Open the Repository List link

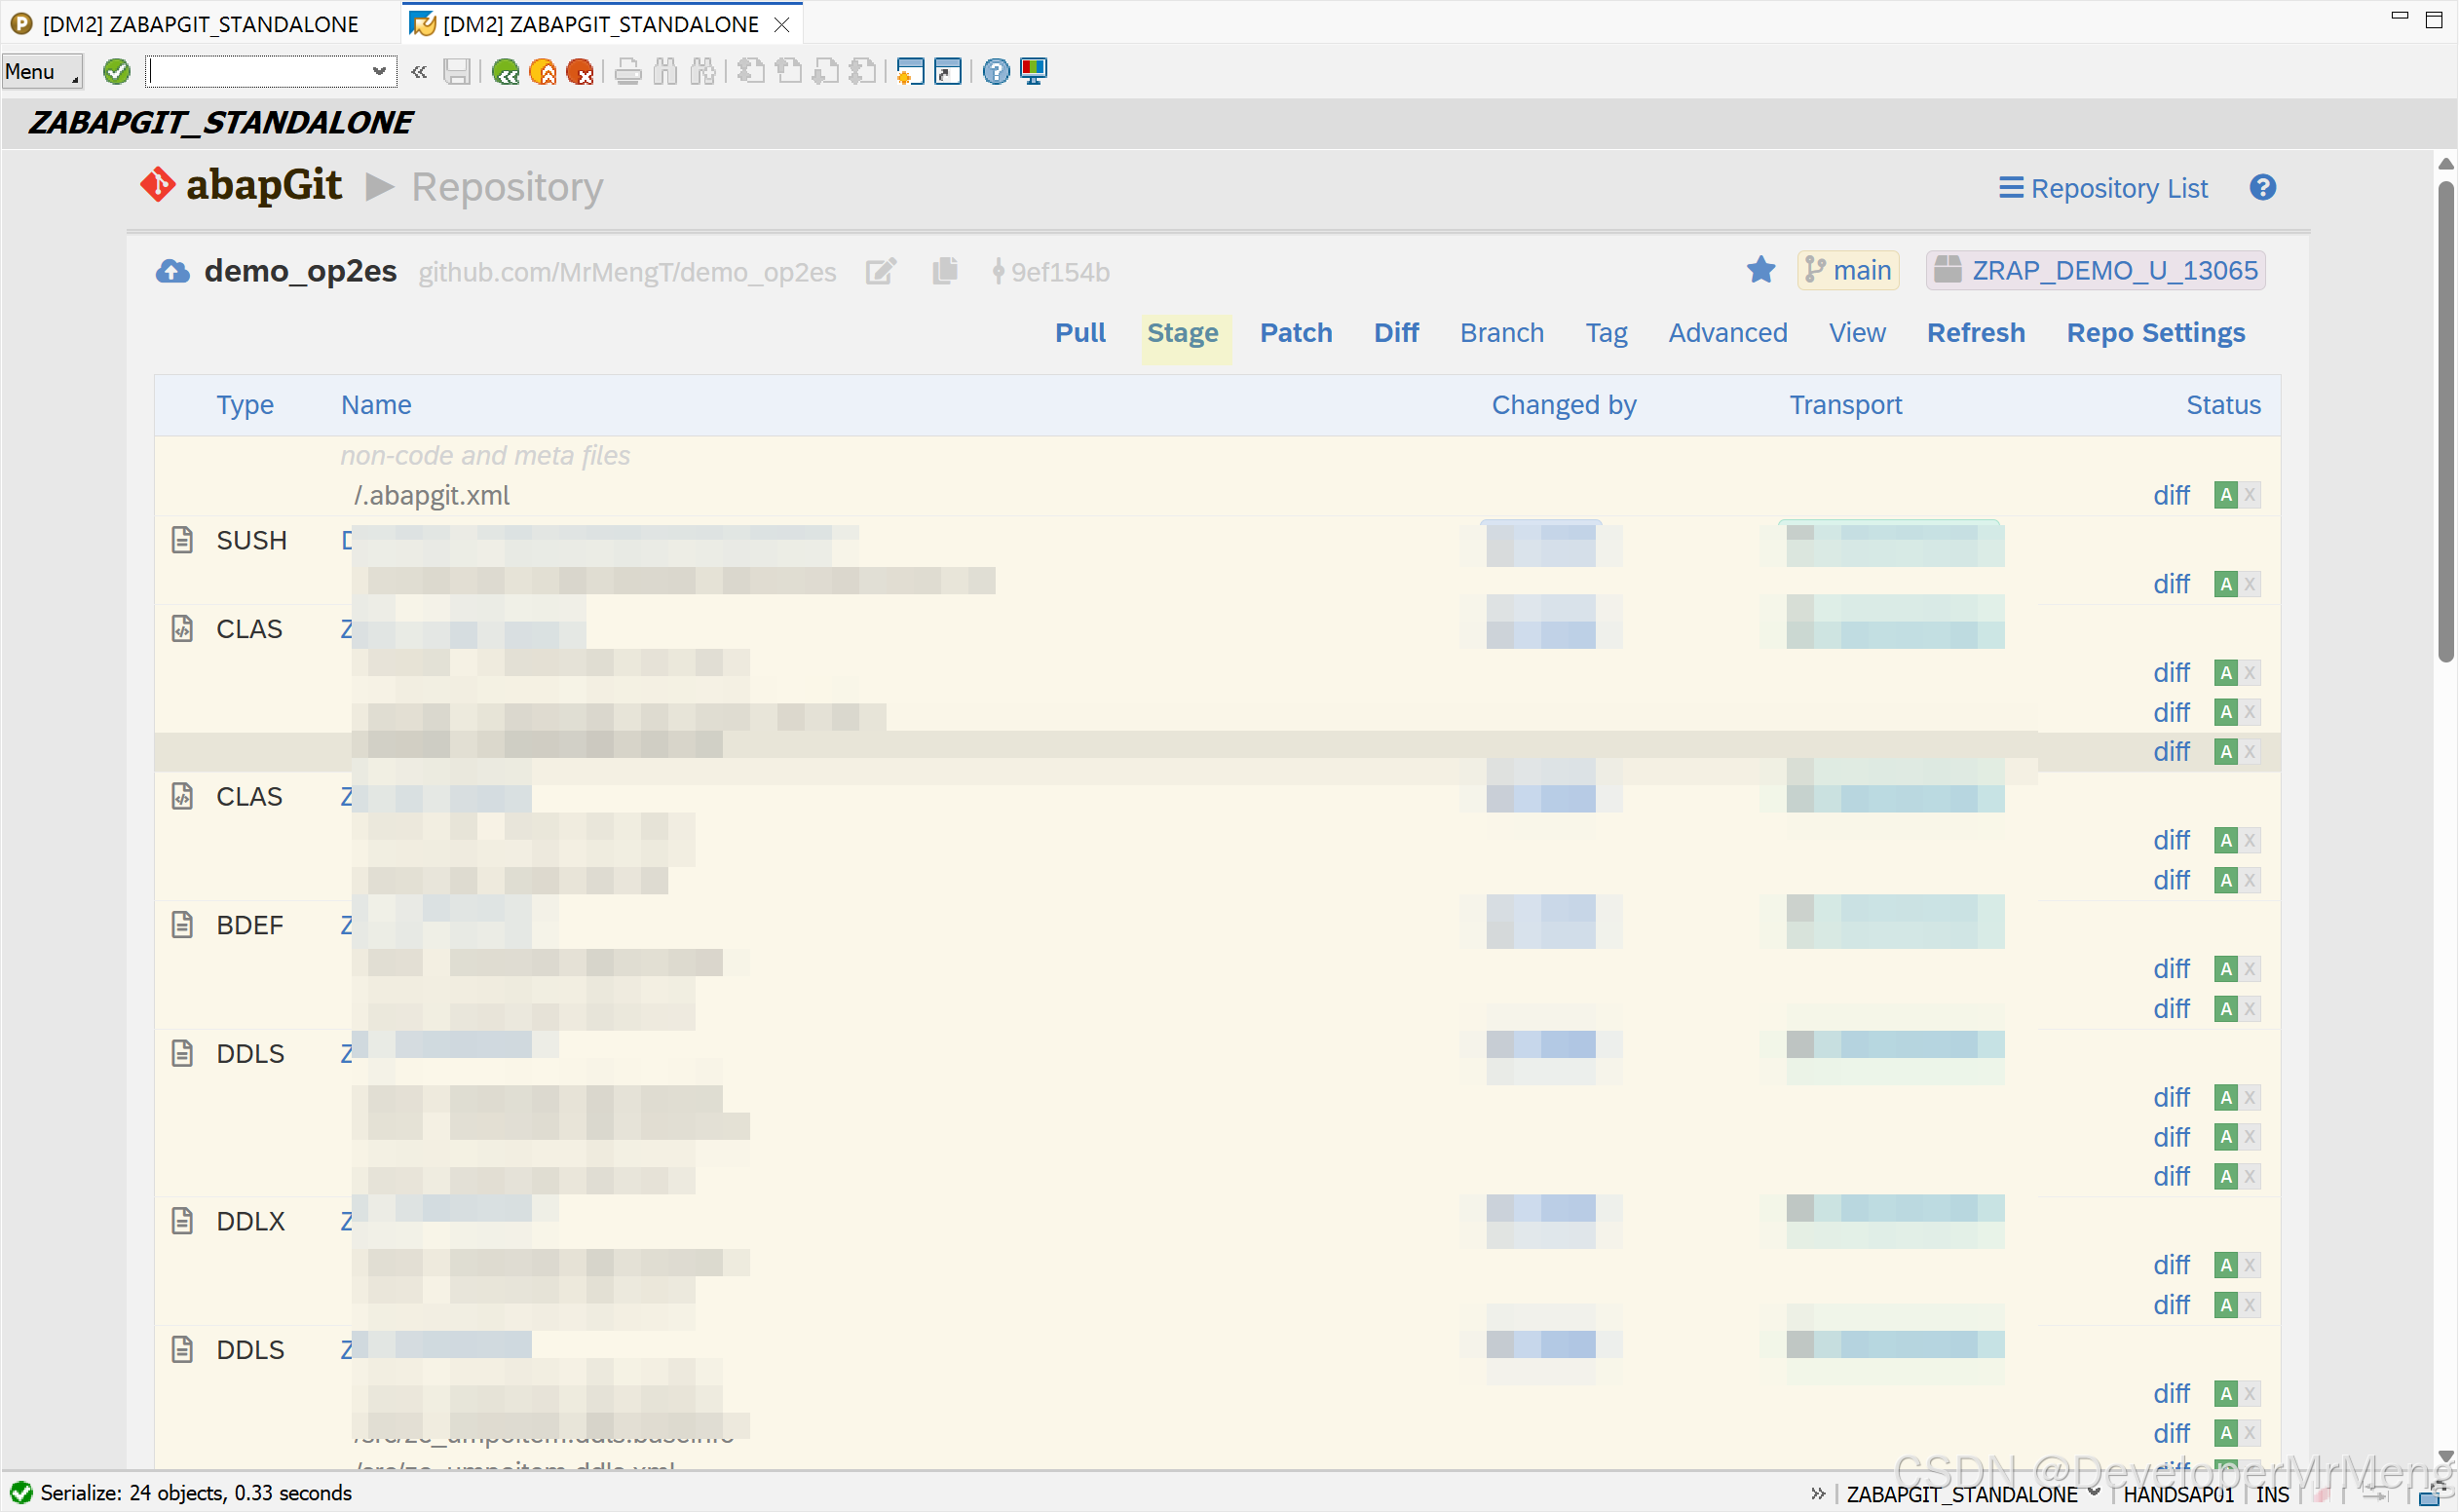pos(2103,188)
